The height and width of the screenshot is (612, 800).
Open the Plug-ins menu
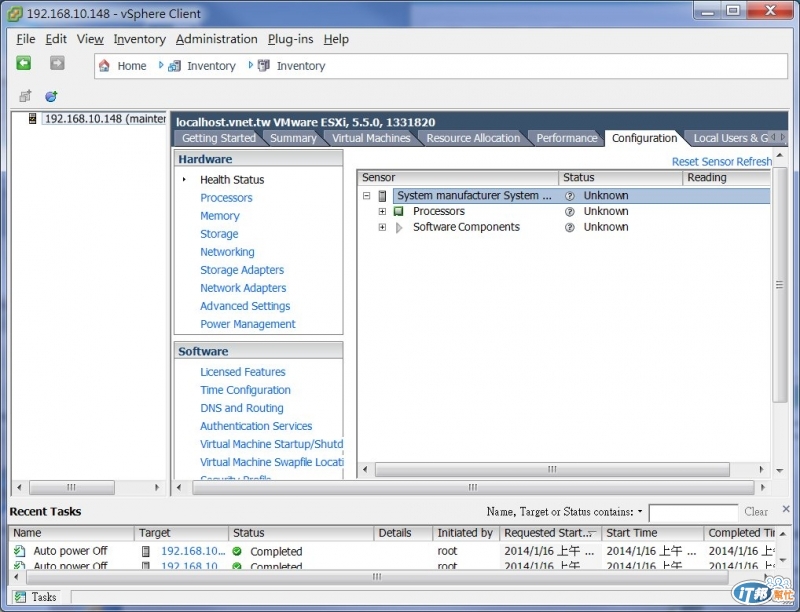point(290,39)
